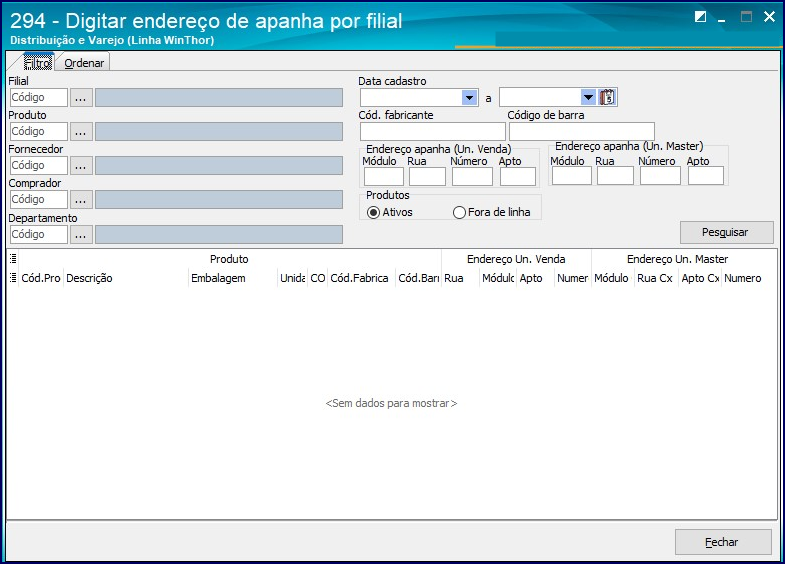
Task: Click Apto field under Endereço apanha Un. Master
Action: click(706, 176)
